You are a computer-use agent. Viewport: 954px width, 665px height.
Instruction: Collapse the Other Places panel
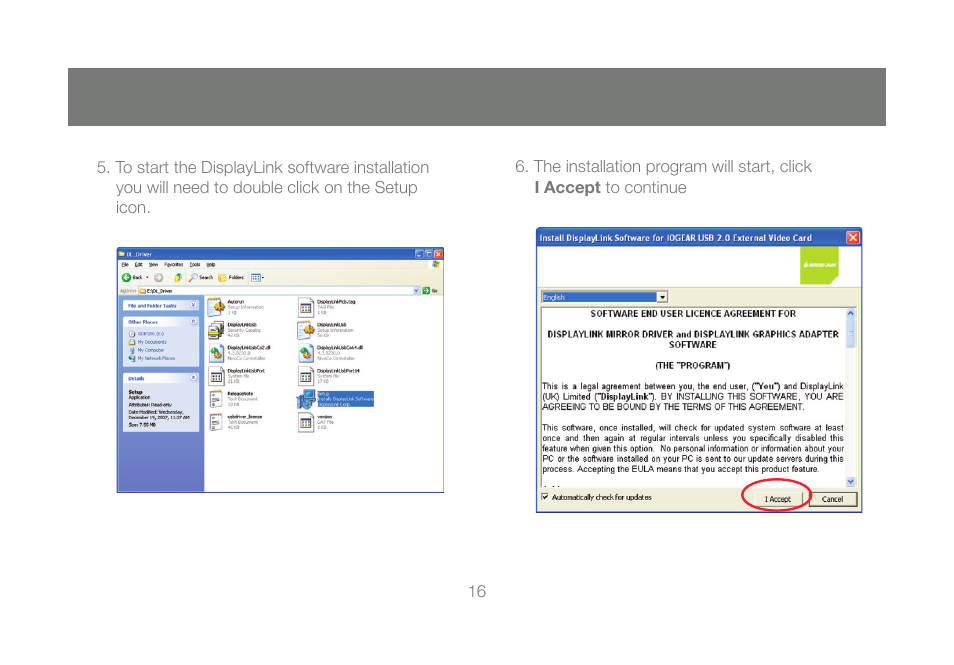(x=193, y=321)
